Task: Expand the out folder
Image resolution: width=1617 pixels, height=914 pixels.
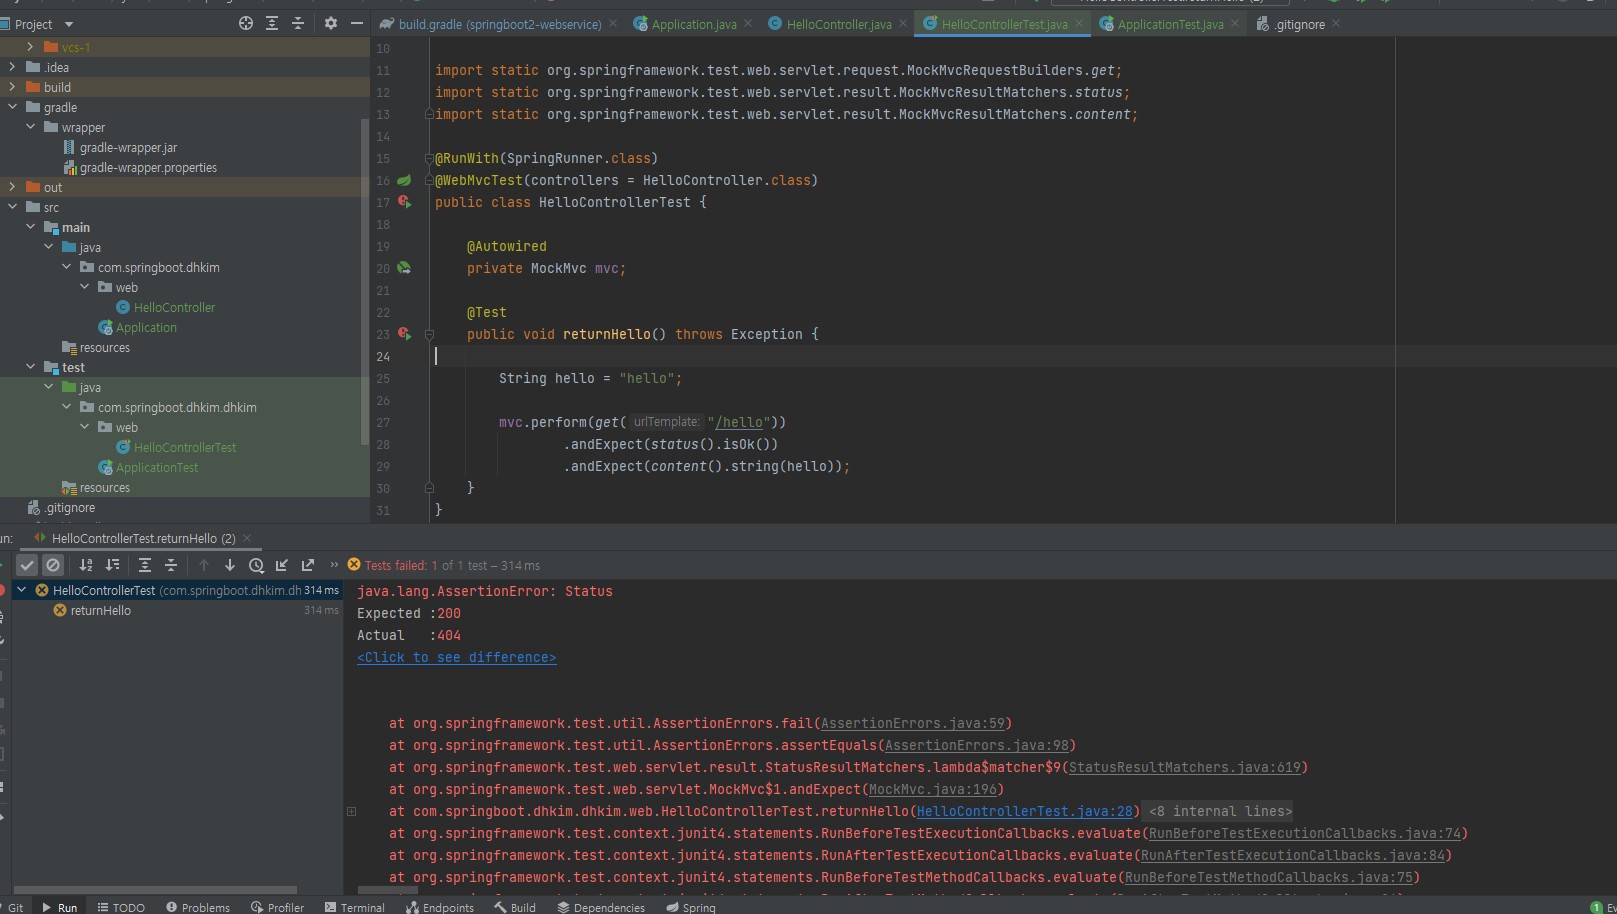Action: click(x=12, y=187)
